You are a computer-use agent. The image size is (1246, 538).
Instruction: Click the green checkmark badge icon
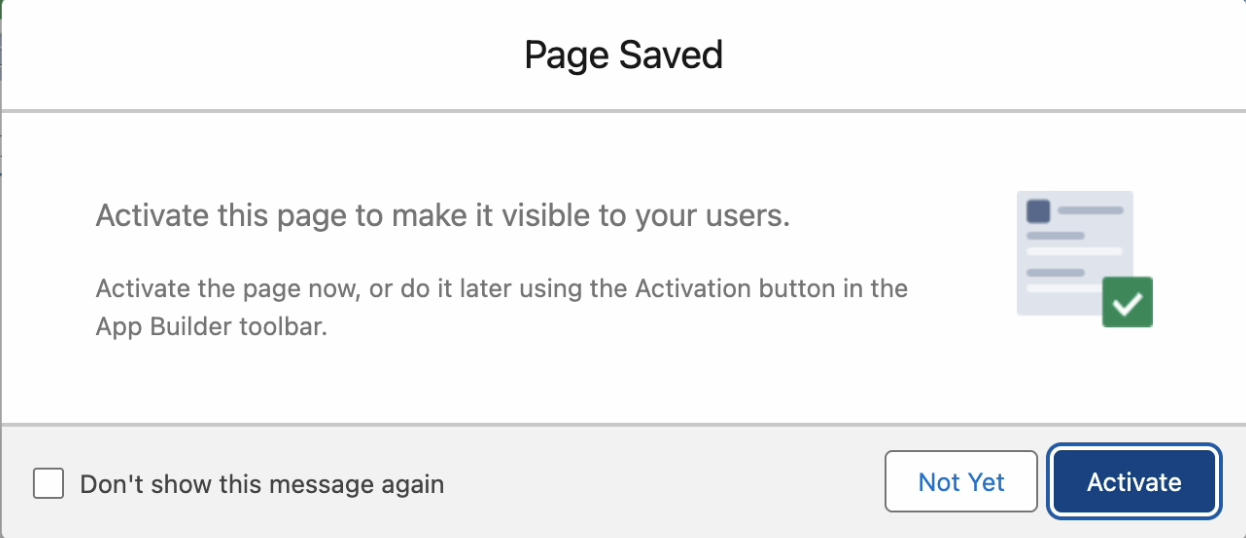[1127, 302]
